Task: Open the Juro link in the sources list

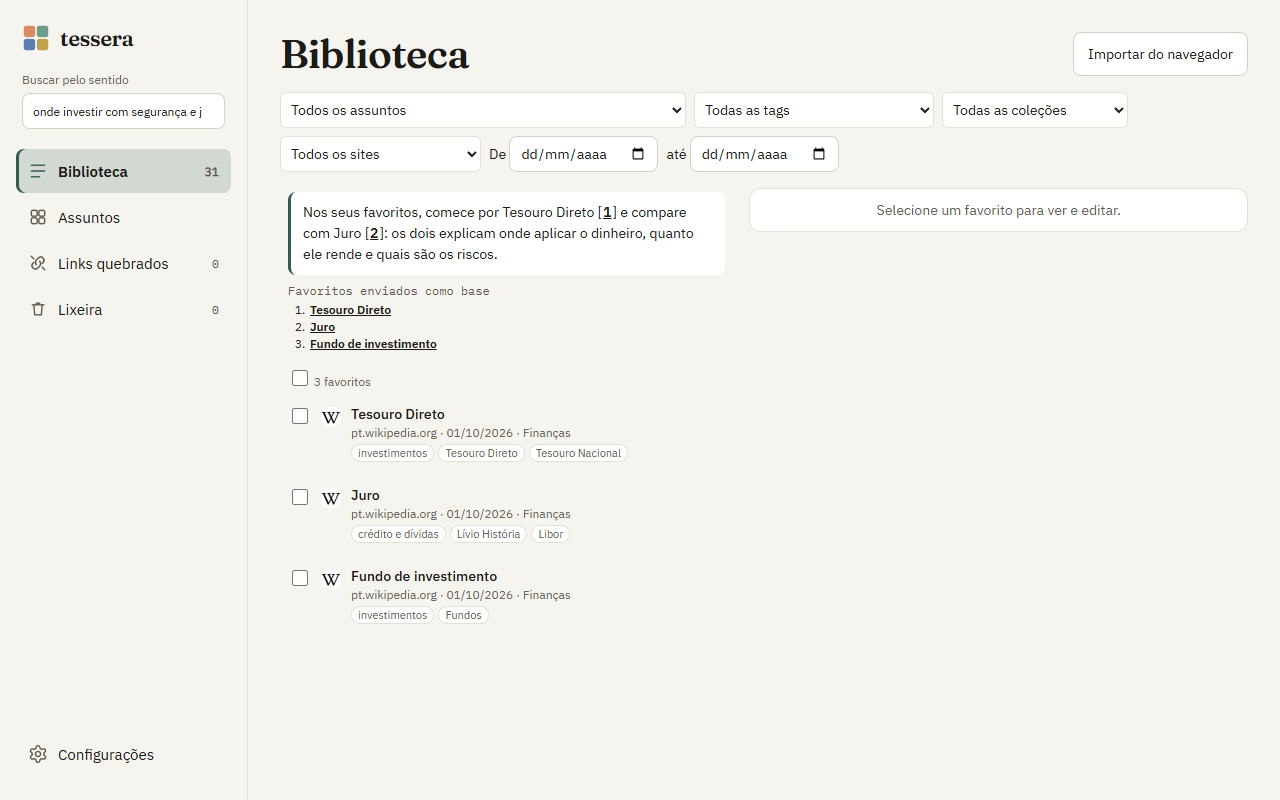Action: [x=322, y=327]
